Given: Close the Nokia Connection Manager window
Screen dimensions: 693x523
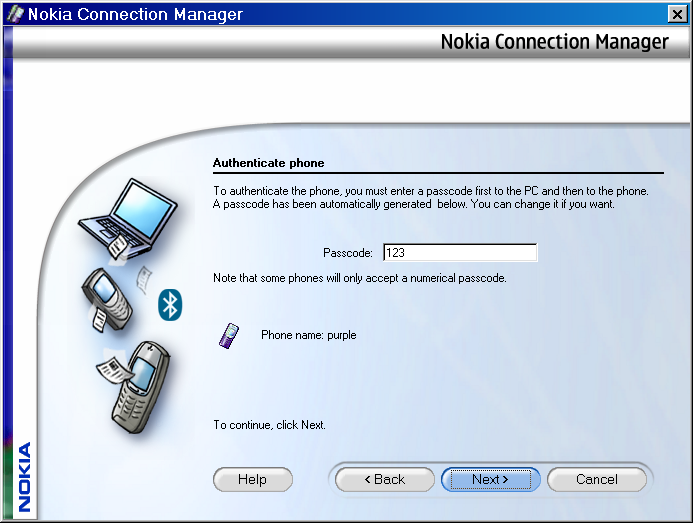Looking at the screenshot, I should 677,14.
